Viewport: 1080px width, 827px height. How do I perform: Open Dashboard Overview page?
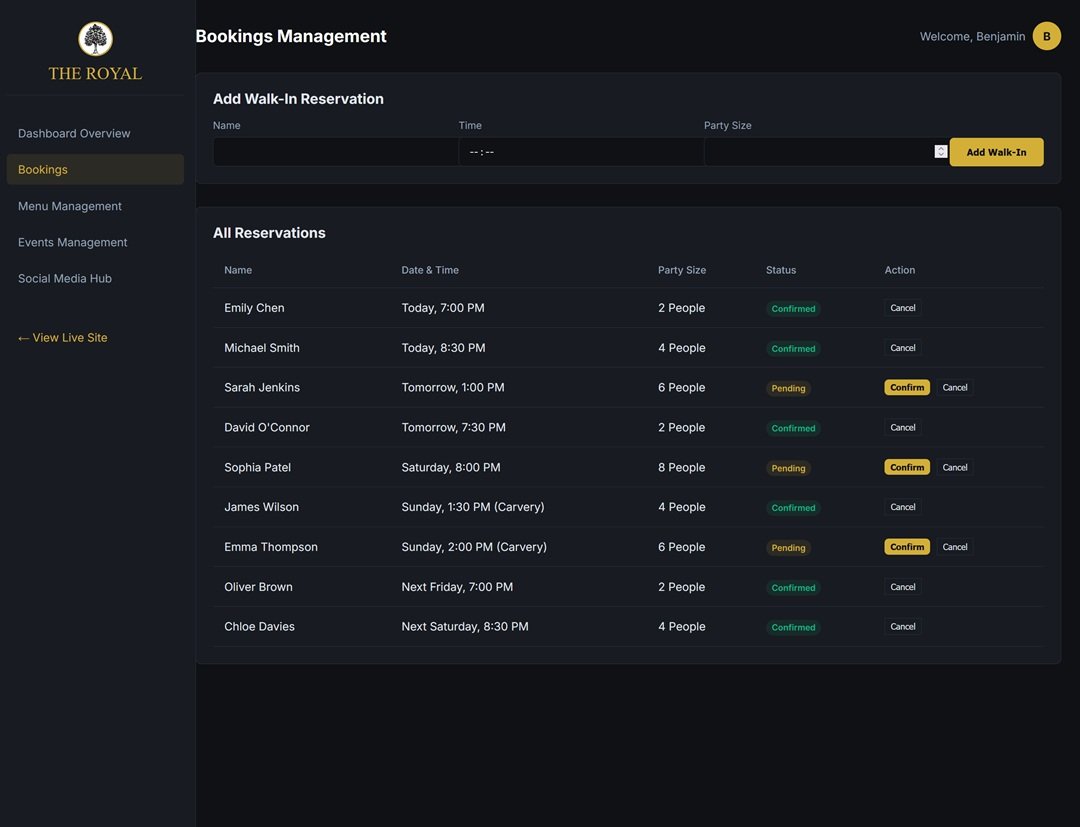coord(95,133)
